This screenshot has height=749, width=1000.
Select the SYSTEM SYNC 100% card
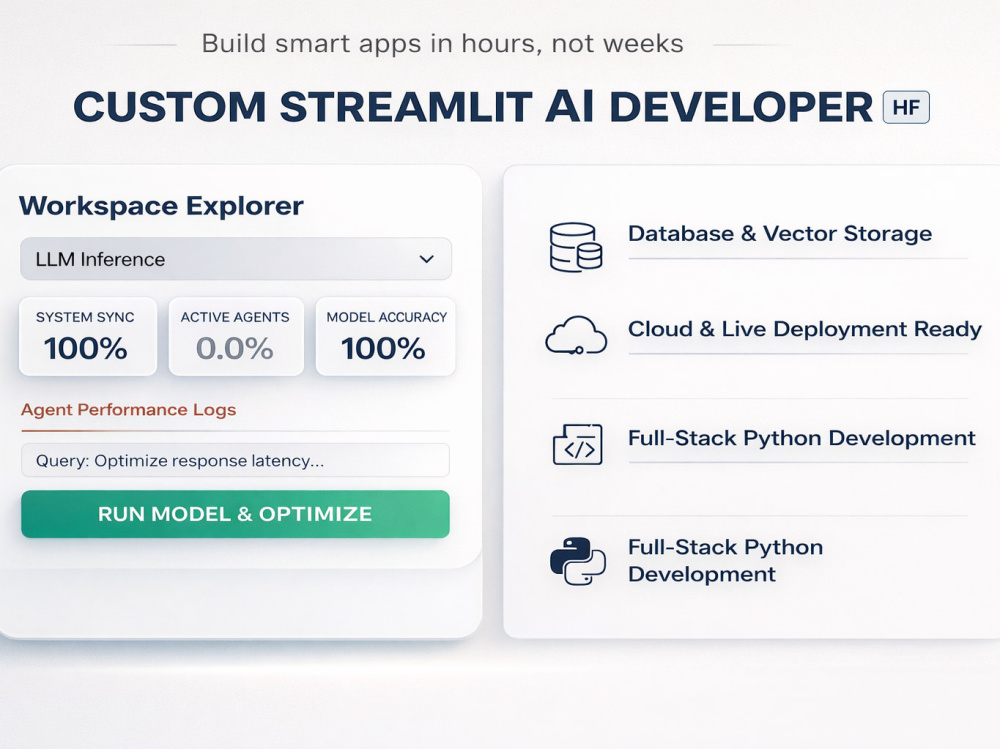pyautogui.click(x=88, y=336)
